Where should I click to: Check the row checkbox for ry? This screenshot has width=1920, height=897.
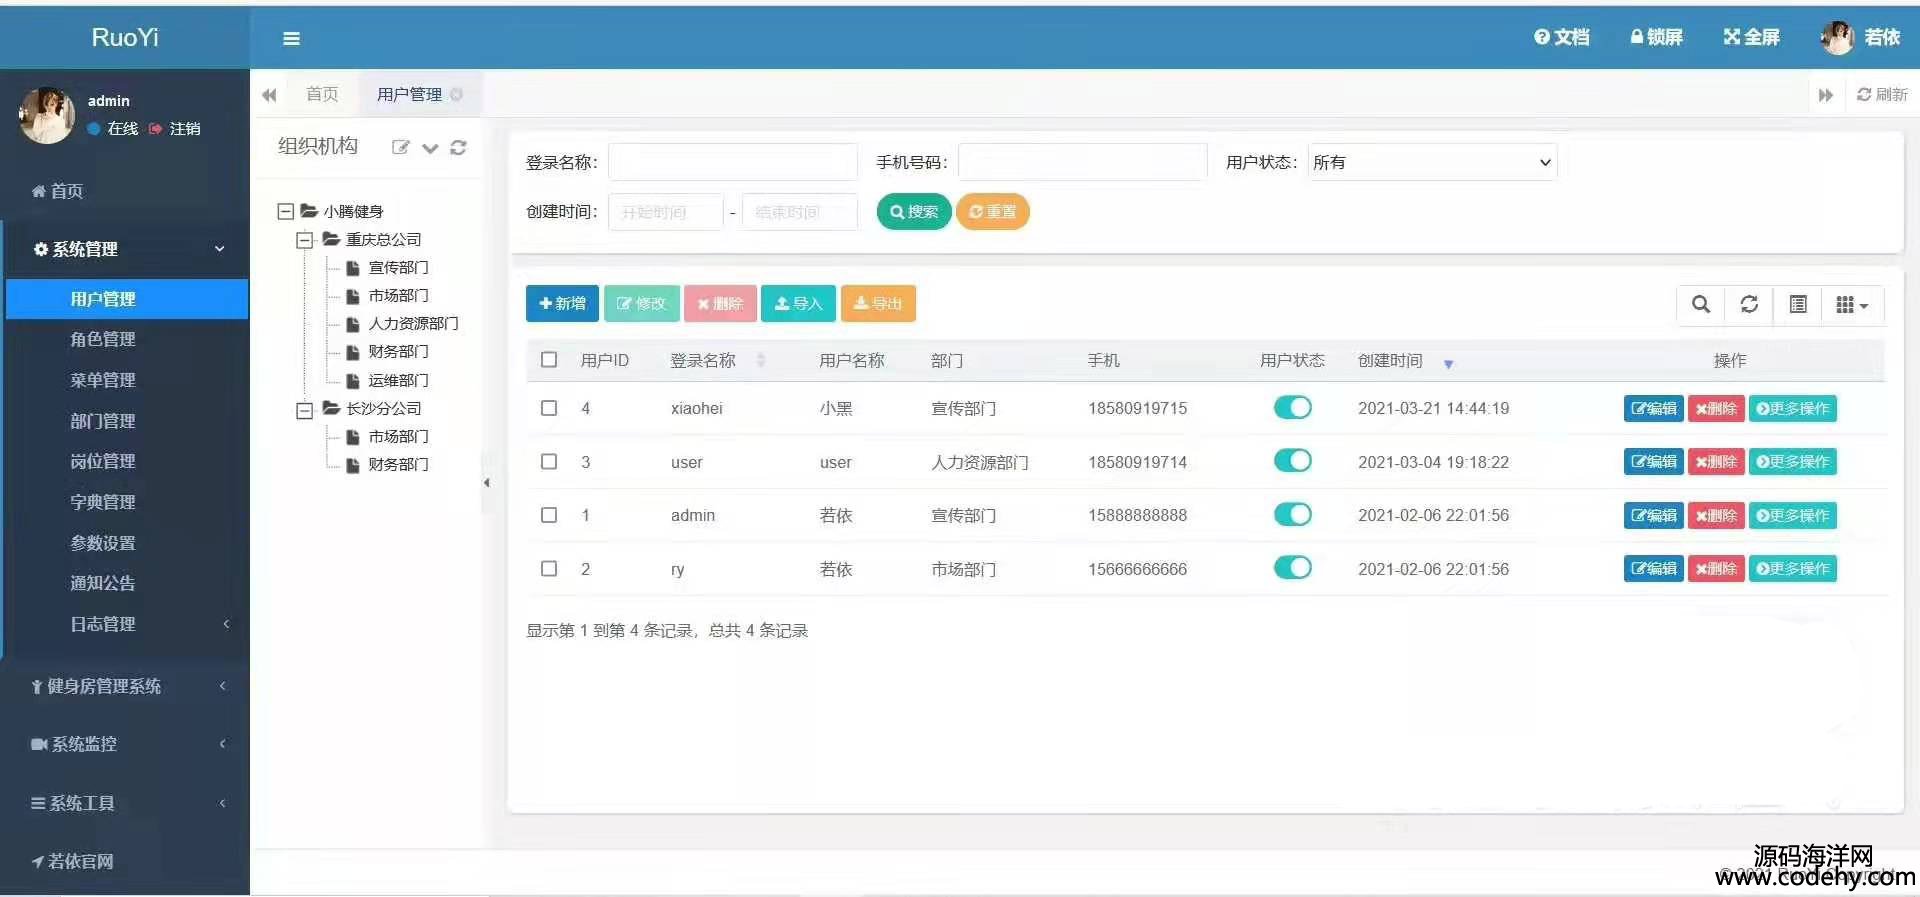pos(549,568)
